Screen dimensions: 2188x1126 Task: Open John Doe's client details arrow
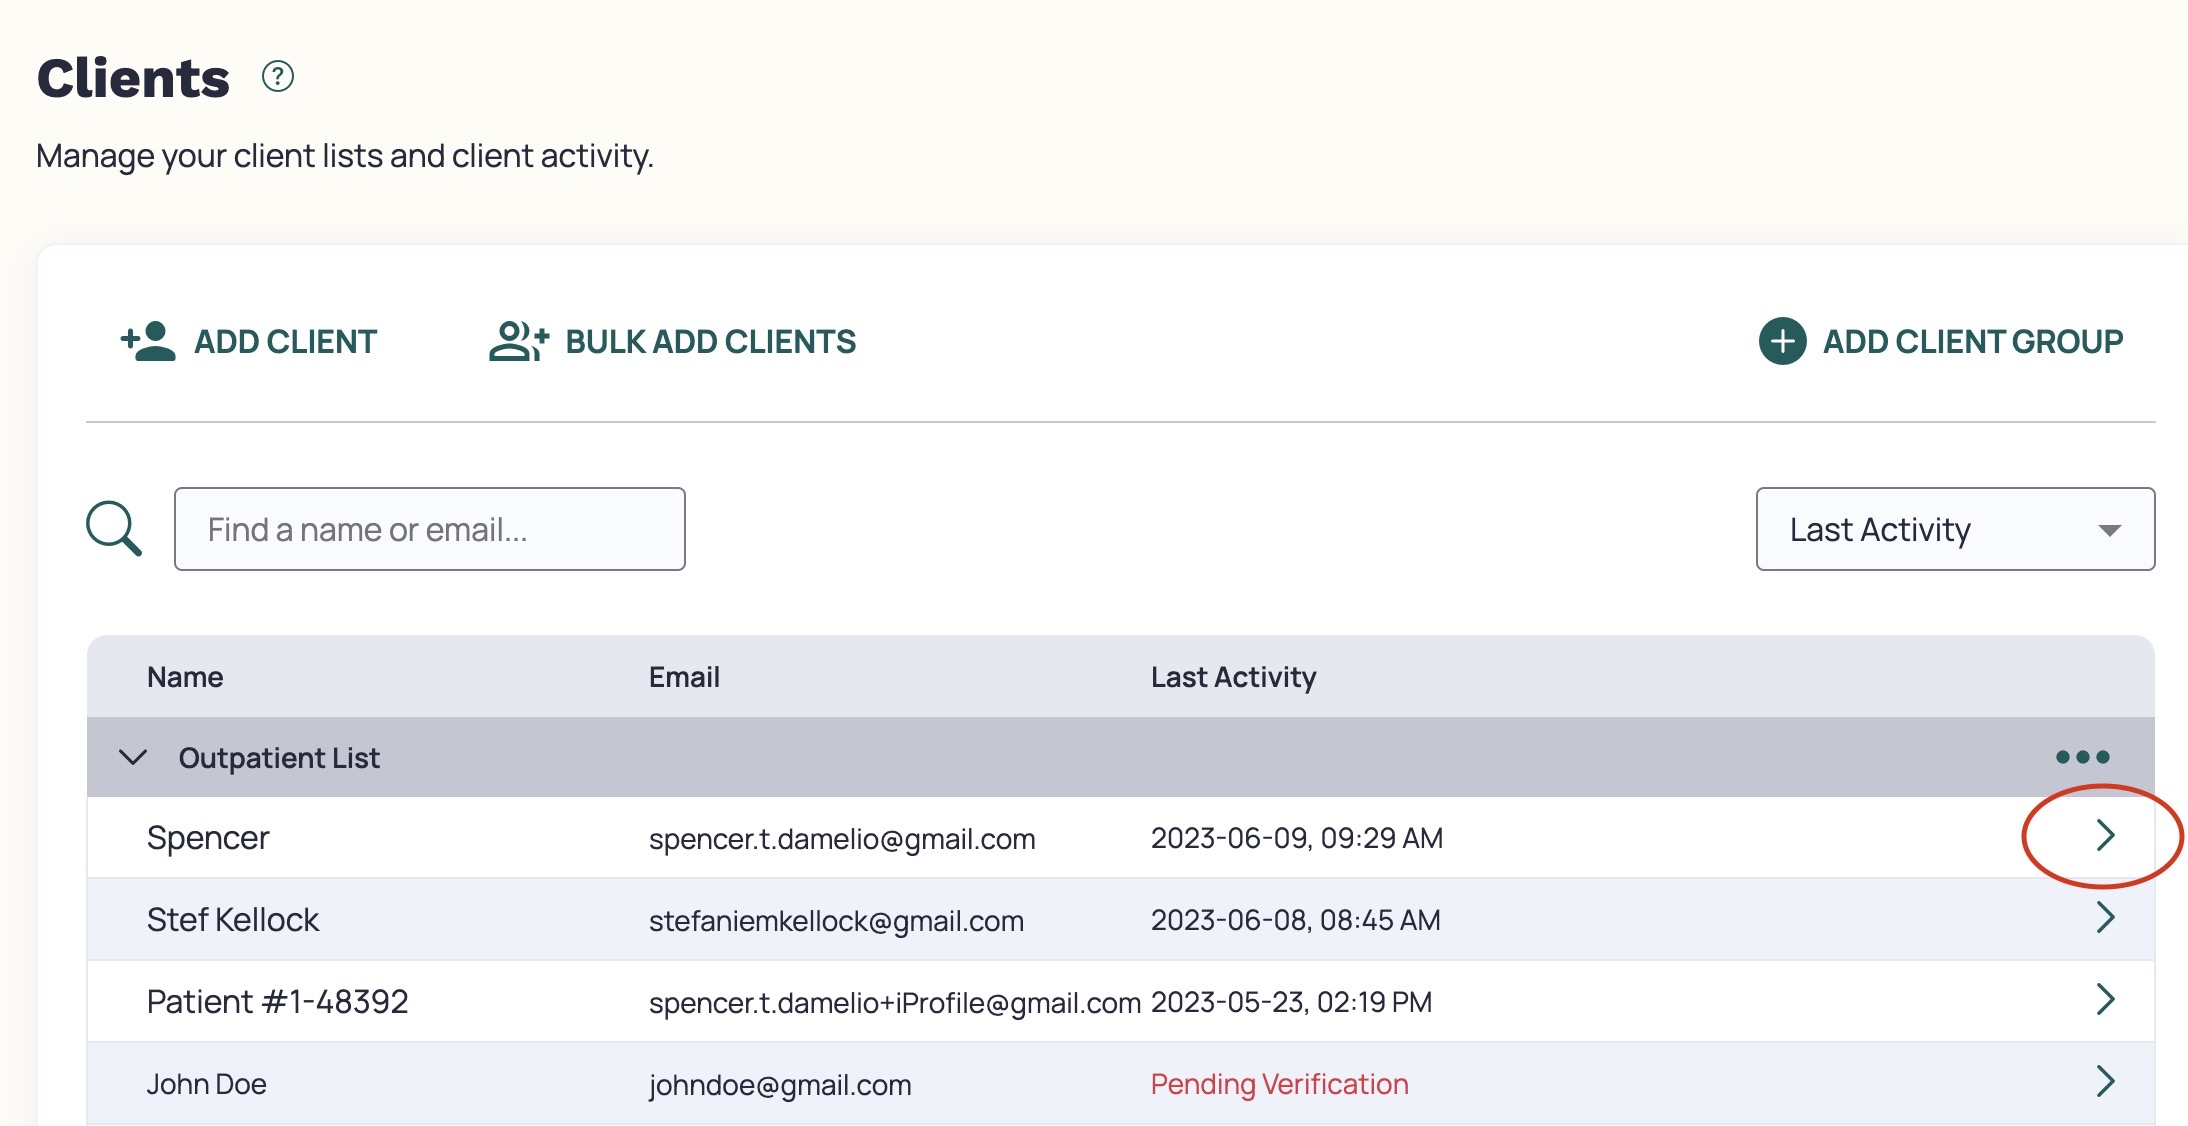2104,1081
